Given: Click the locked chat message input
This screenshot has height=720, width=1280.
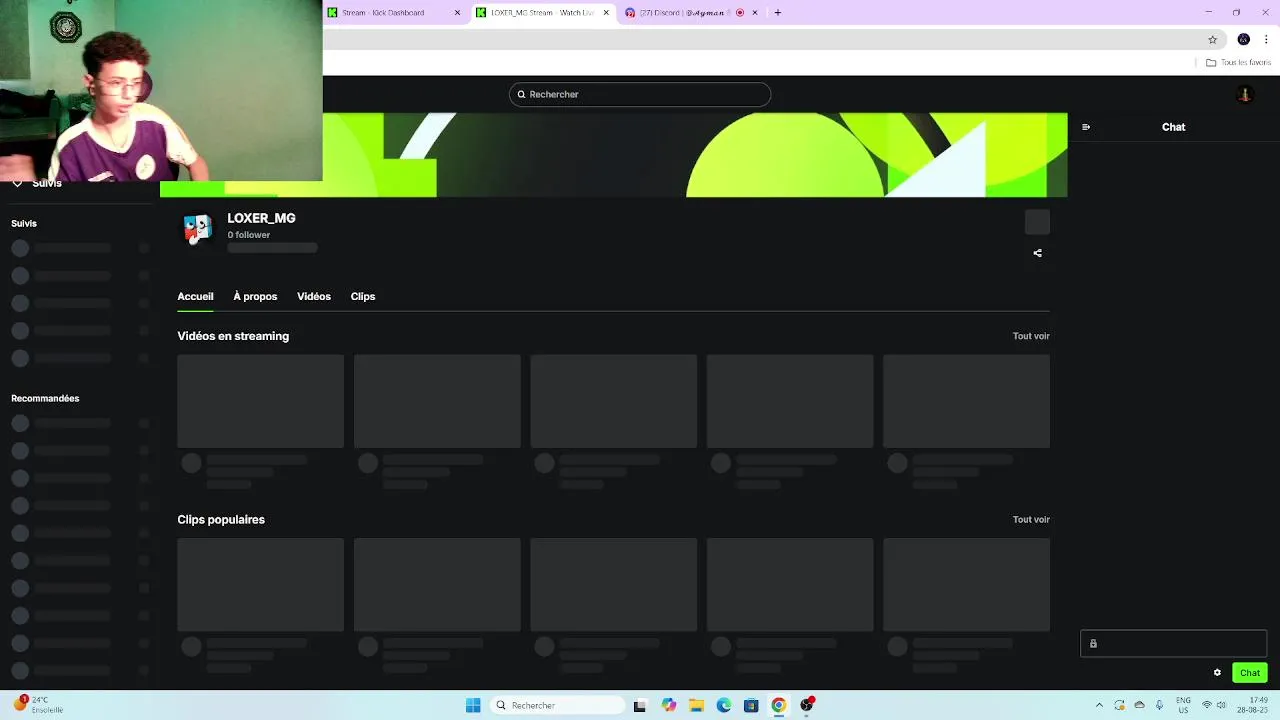Looking at the screenshot, I should point(1174,644).
